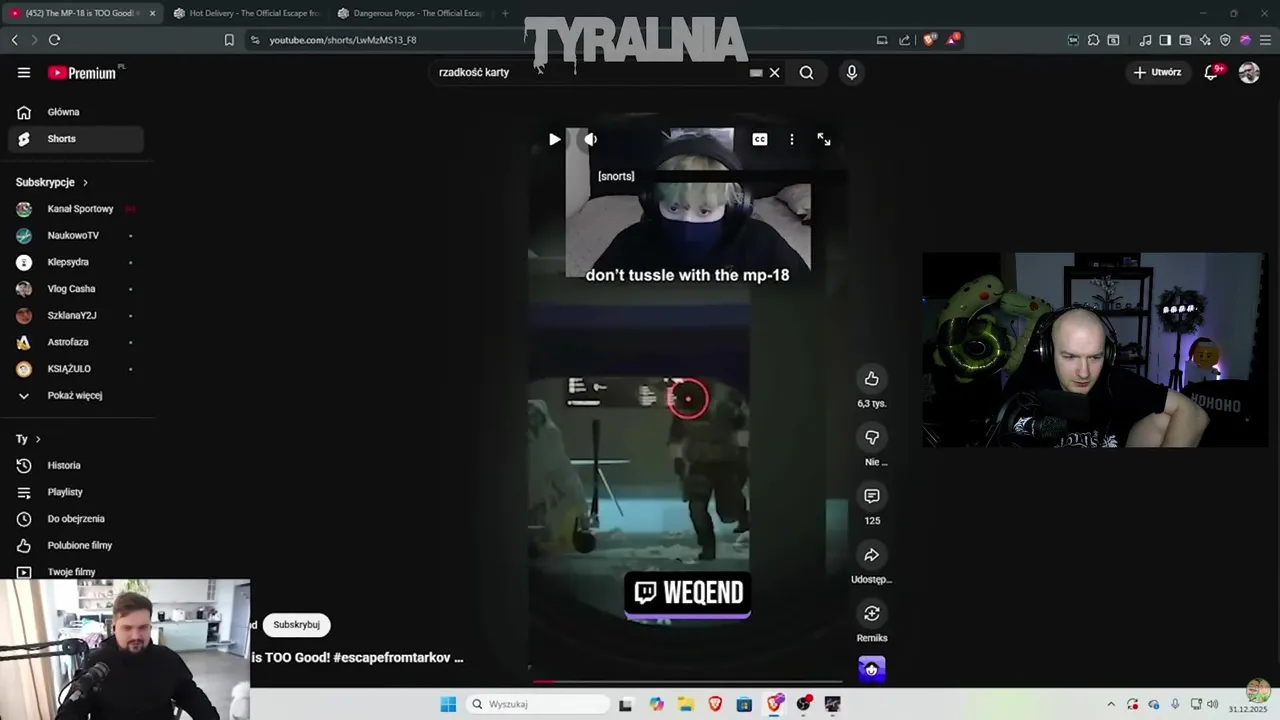Open the music note playlist icon in toolbar

1146,40
